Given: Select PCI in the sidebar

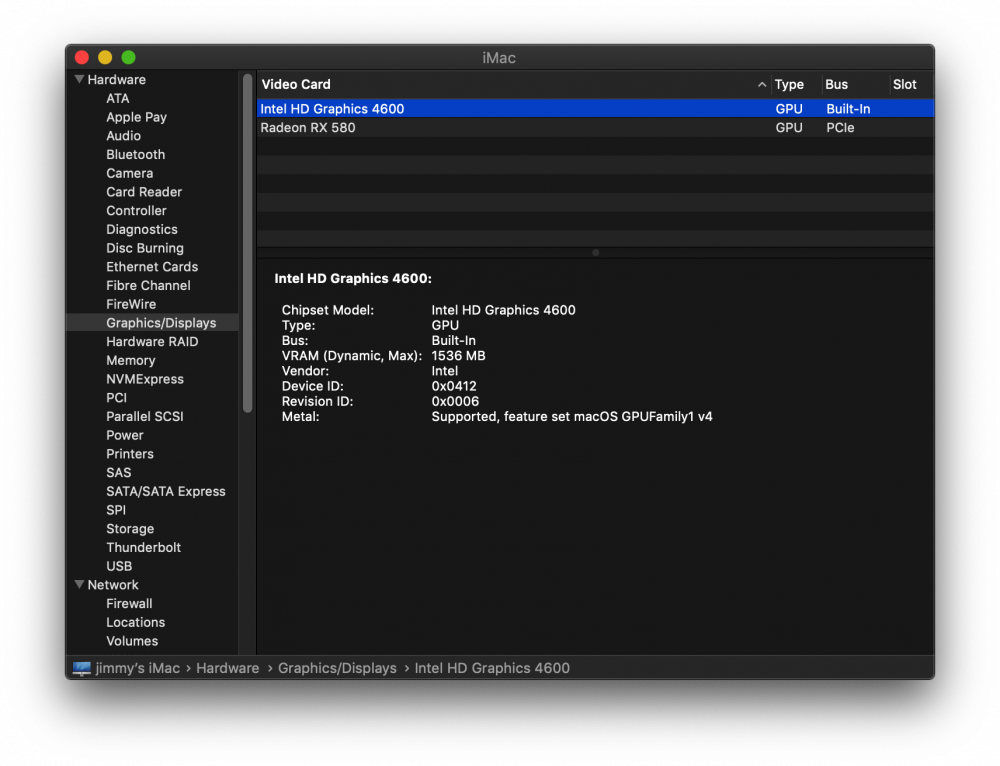Looking at the screenshot, I should click(117, 397).
